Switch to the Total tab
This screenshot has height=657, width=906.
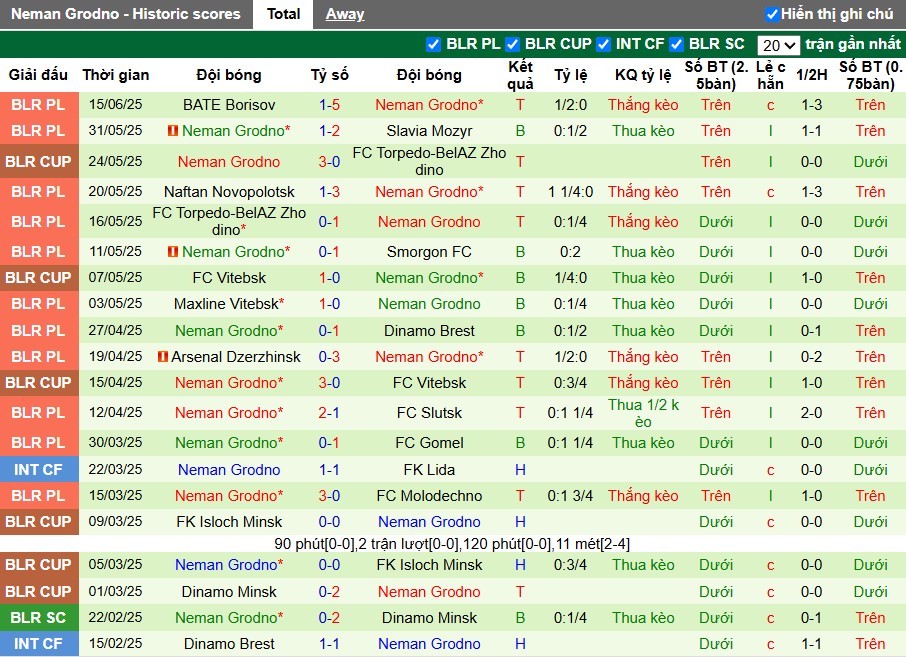[283, 14]
